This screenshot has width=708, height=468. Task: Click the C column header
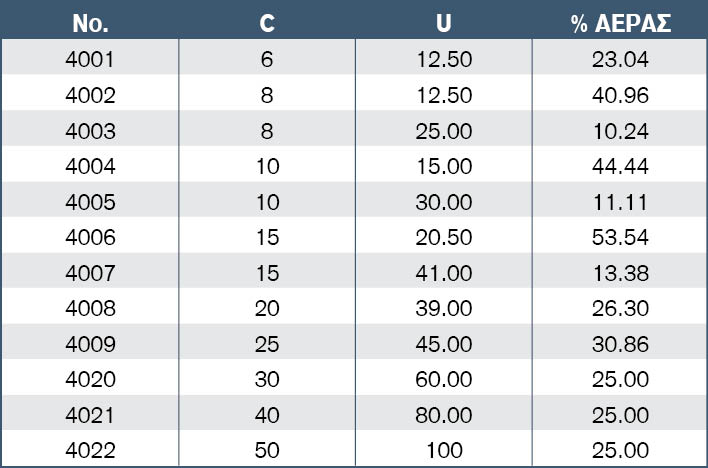pyautogui.click(x=267, y=23)
